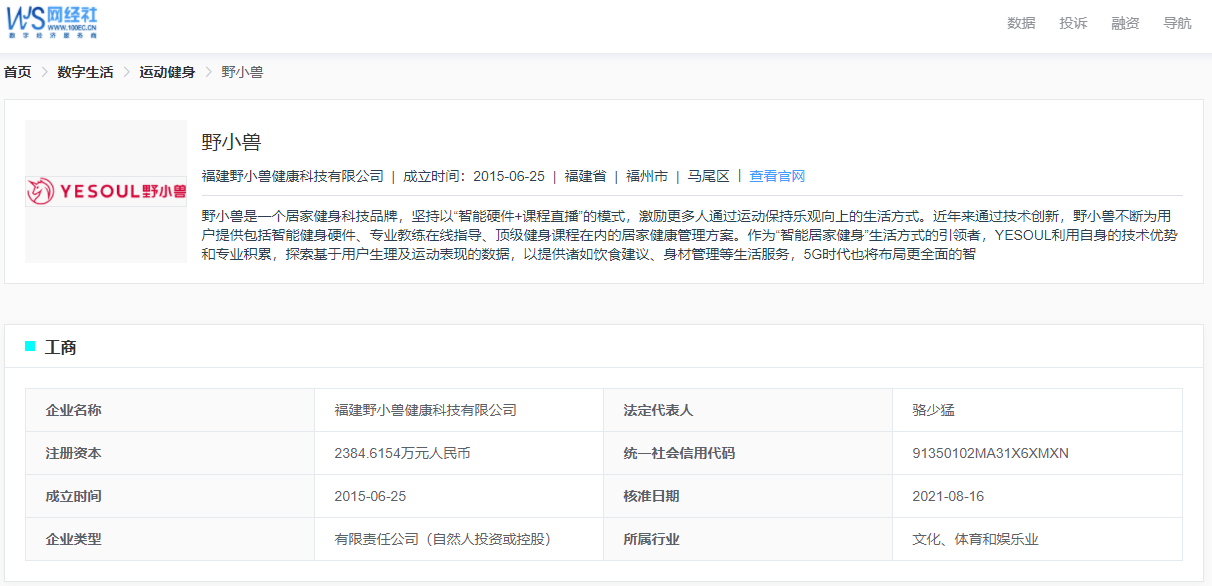Click the 2021-08-16 value
1212x586 pixels.
[948, 496]
